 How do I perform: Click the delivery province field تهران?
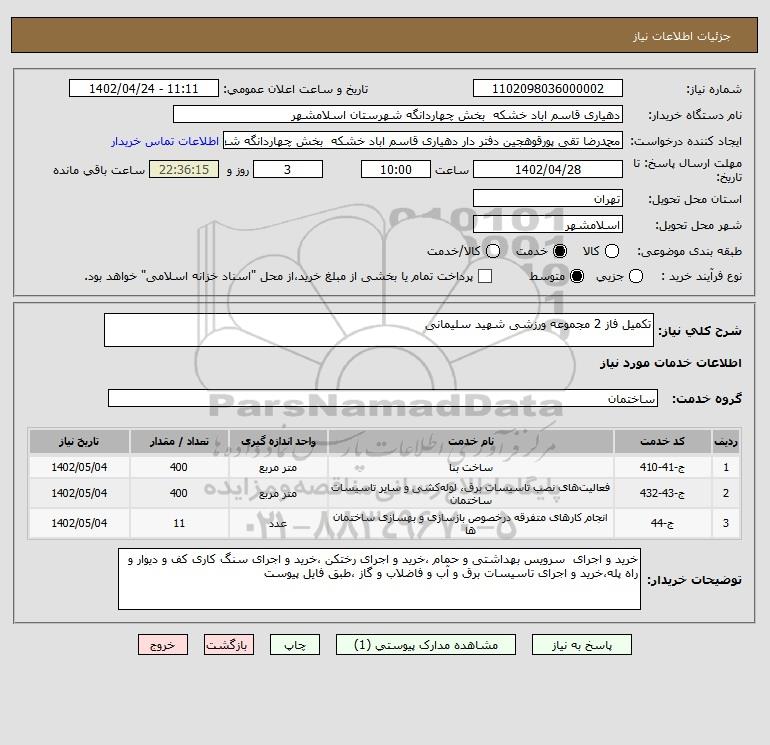(548, 198)
